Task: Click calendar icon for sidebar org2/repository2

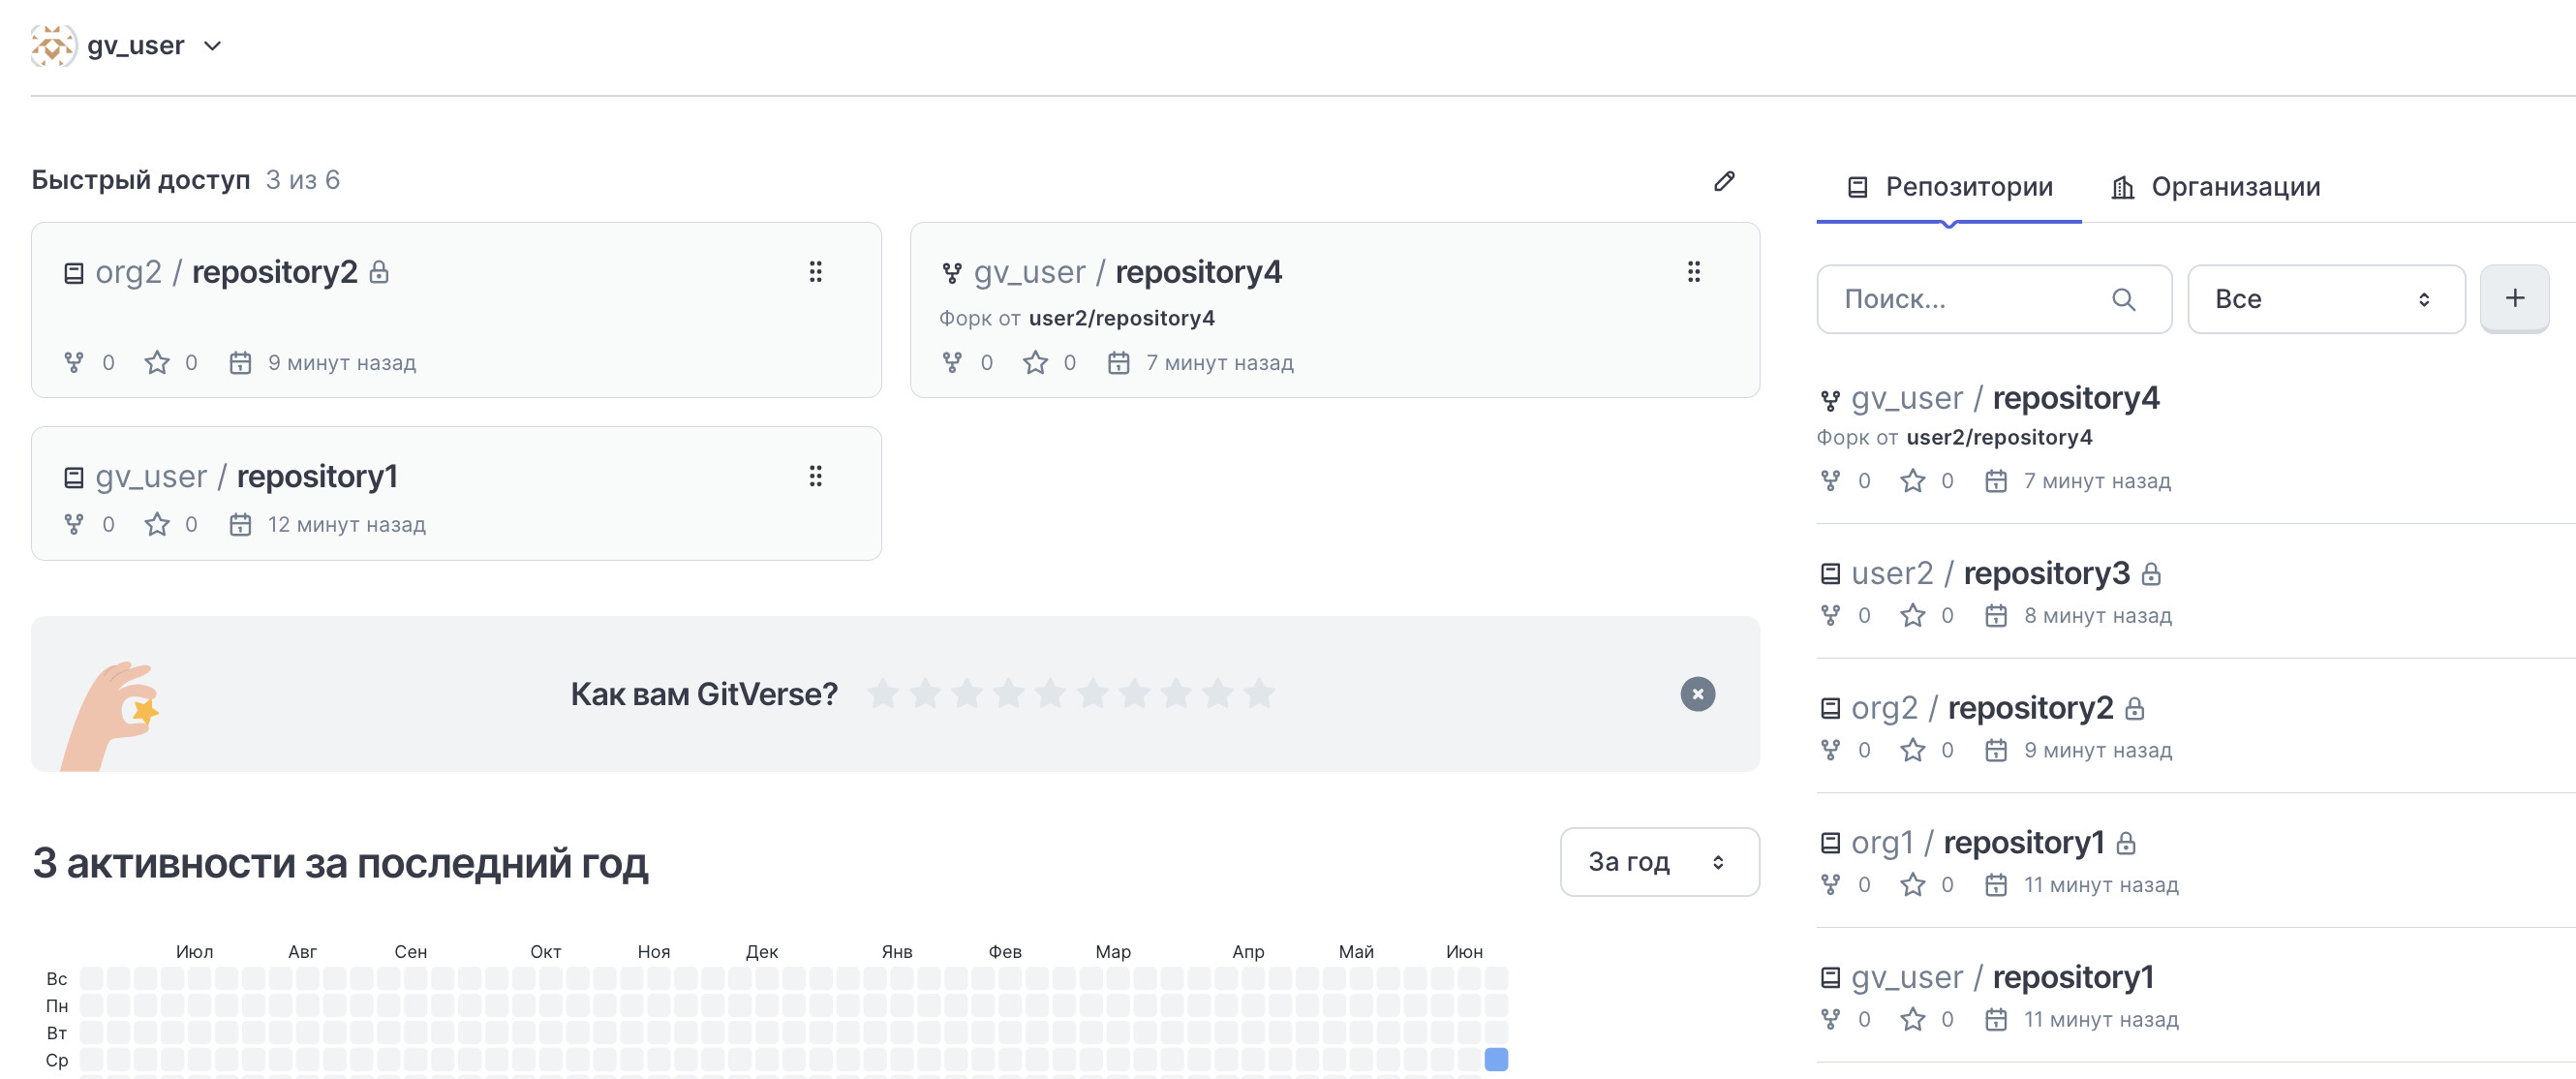Action: pos(1996,750)
